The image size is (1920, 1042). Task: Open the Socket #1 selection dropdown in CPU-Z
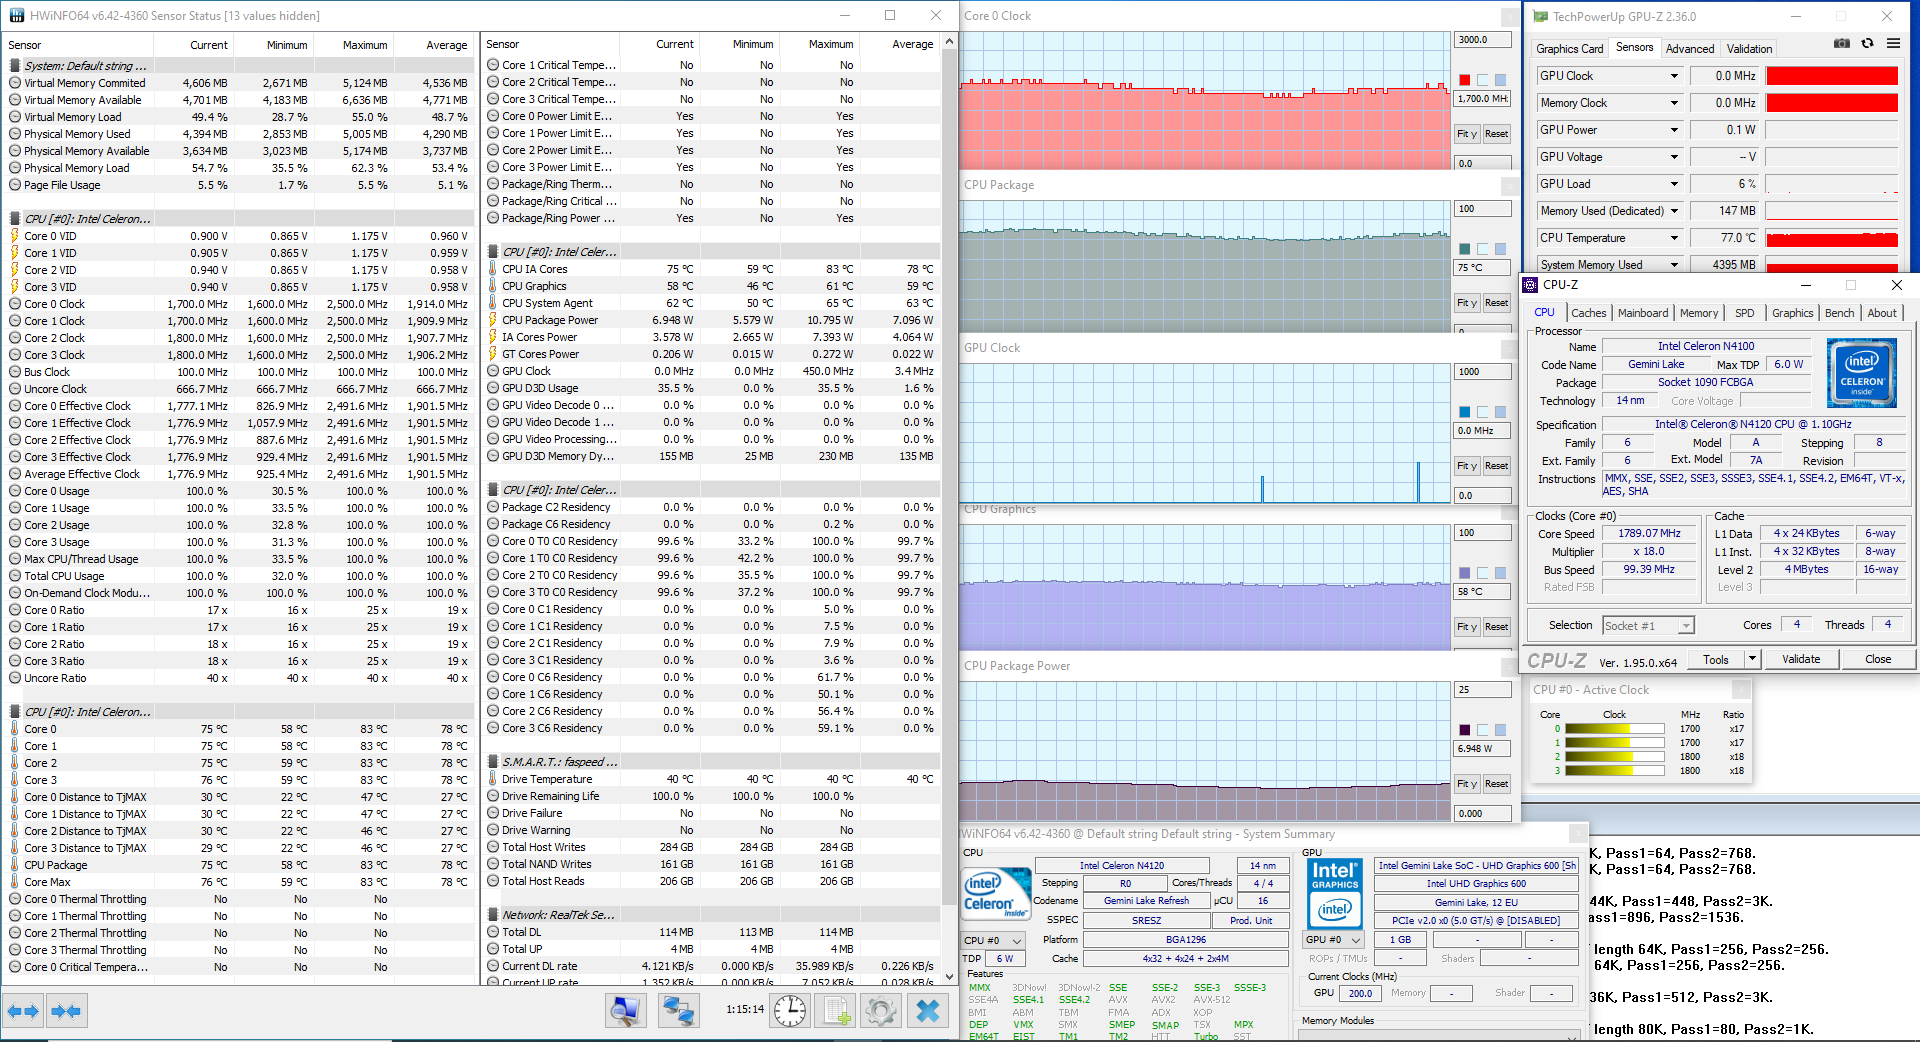[1686, 626]
